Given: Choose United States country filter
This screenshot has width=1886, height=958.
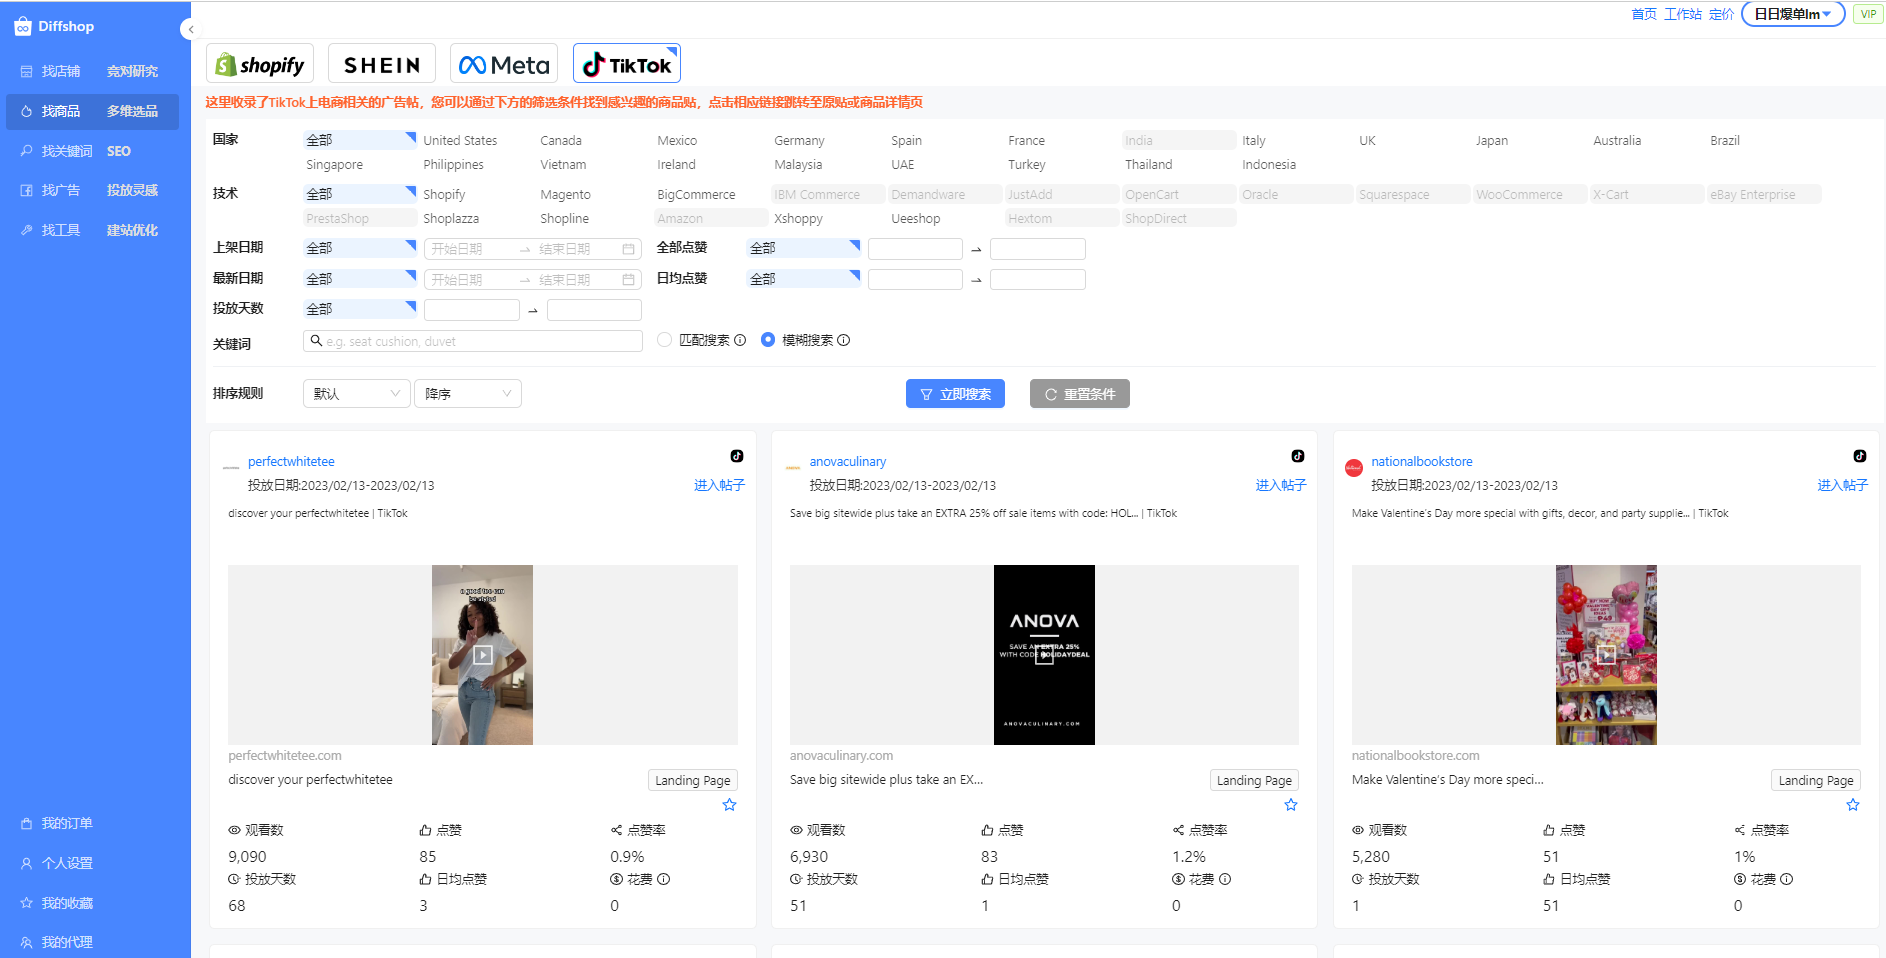Looking at the screenshot, I should coord(460,141).
